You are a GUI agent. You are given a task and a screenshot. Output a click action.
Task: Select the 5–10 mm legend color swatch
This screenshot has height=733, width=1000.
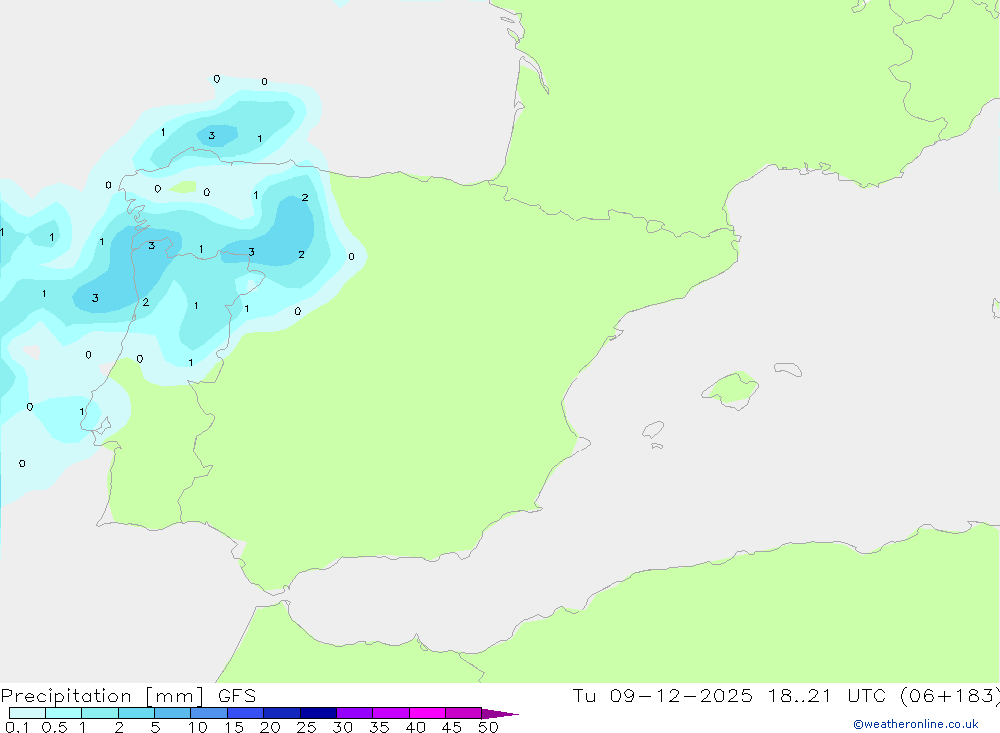pos(173,713)
